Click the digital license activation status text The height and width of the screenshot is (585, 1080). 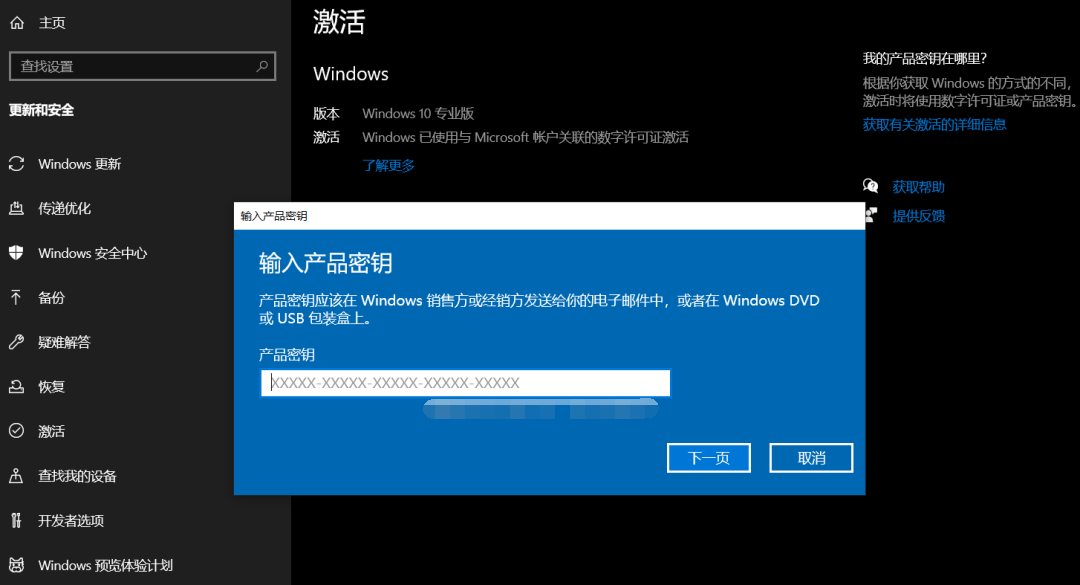pos(526,137)
